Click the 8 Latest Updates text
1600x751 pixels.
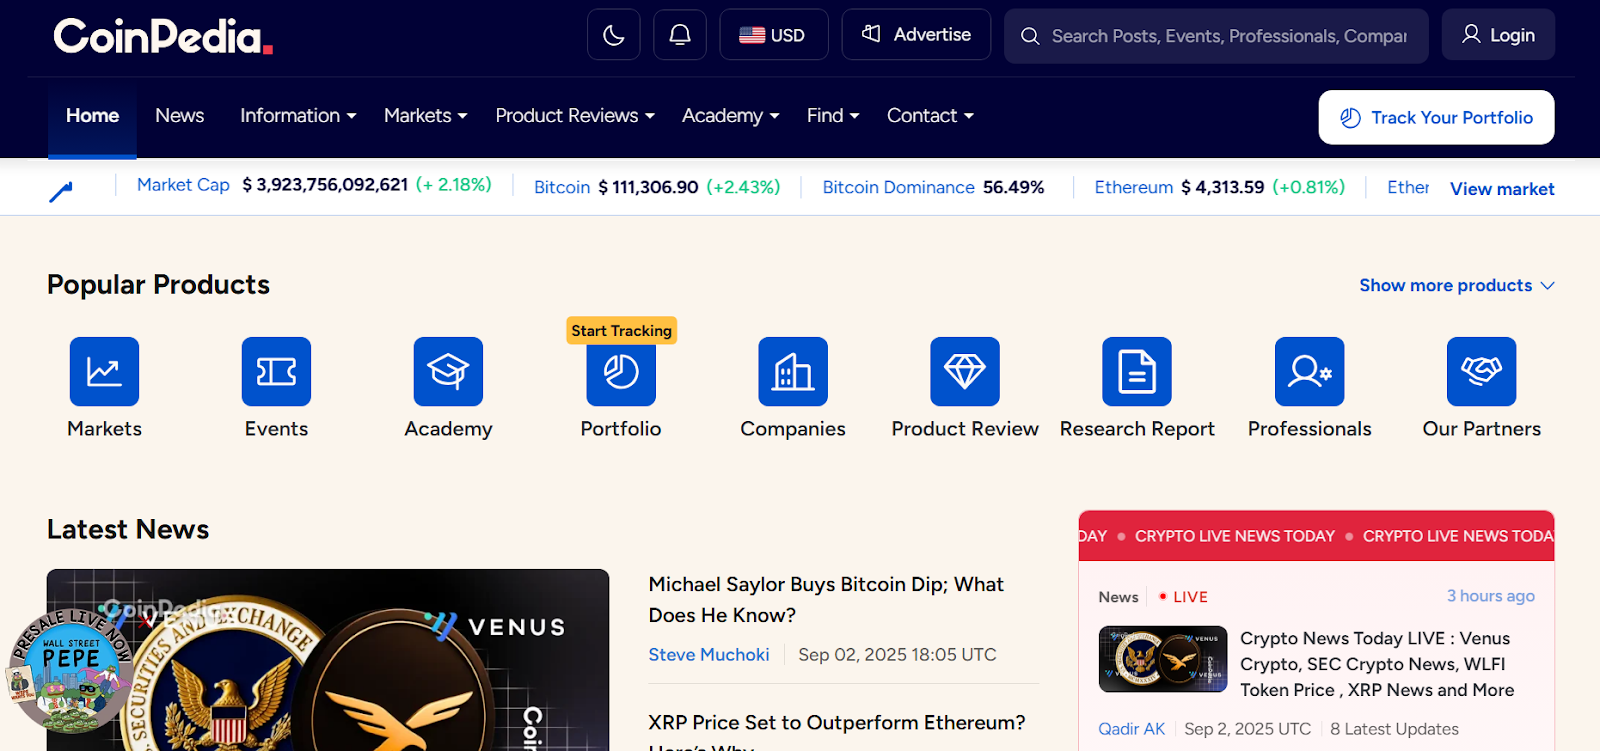coord(1394,729)
